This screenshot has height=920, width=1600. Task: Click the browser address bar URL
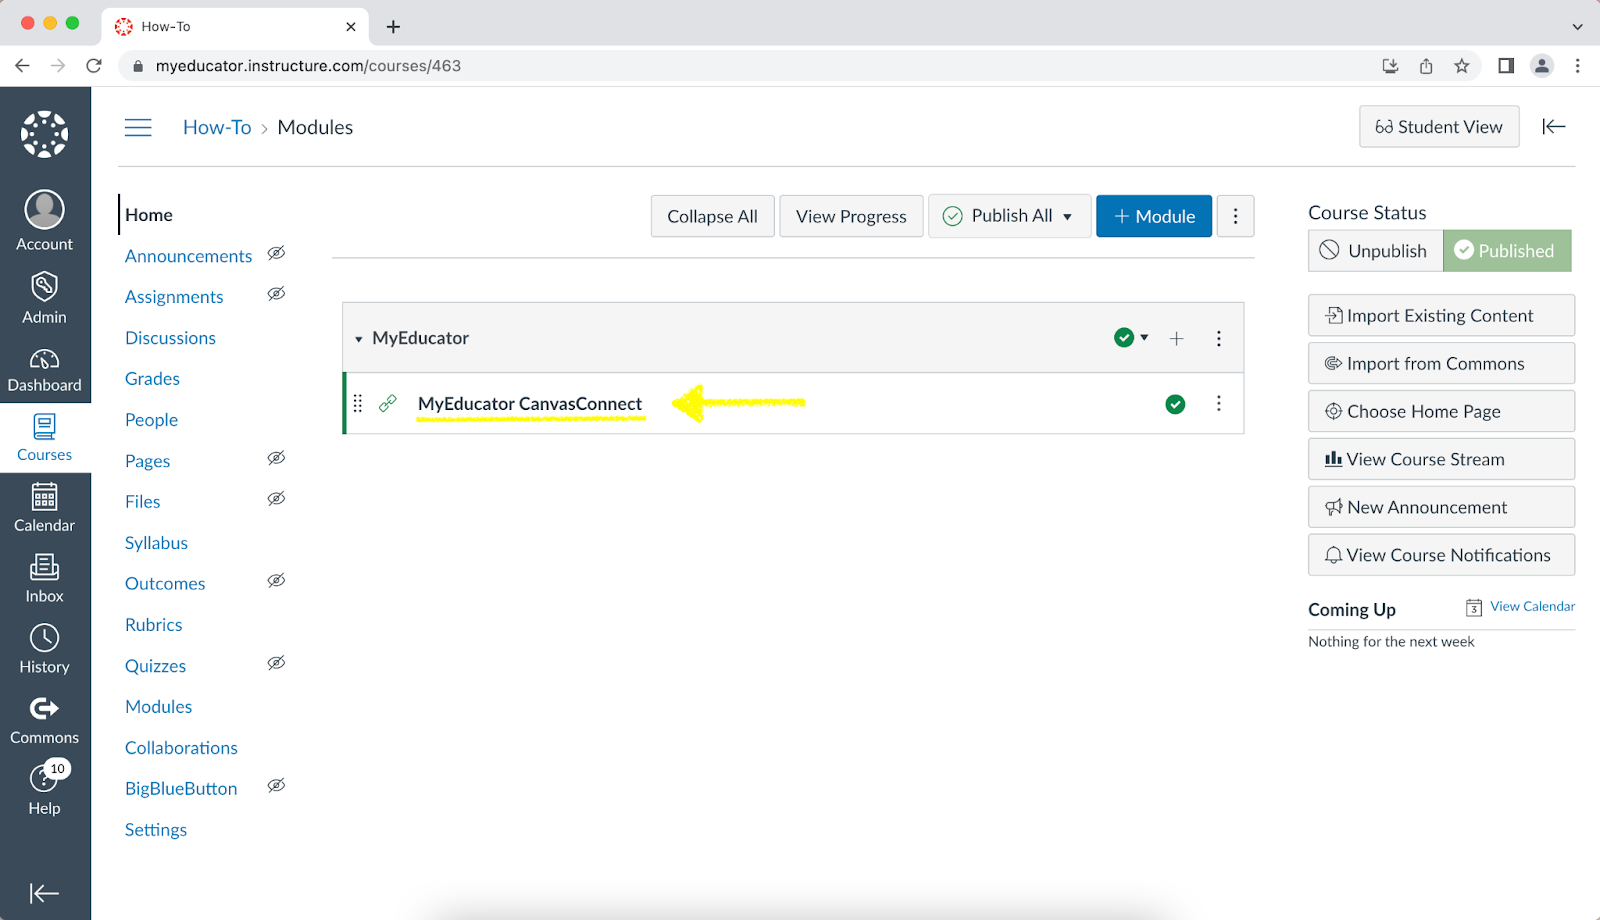pos(308,66)
